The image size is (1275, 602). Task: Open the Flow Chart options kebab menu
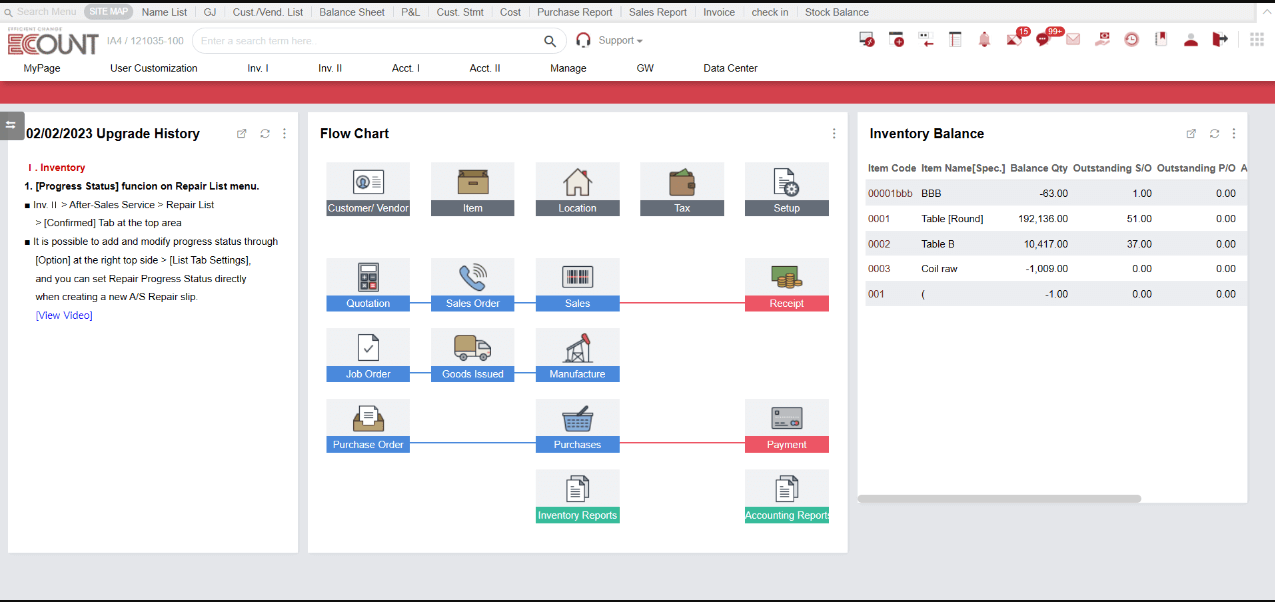pyautogui.click(x=834, y=133)
